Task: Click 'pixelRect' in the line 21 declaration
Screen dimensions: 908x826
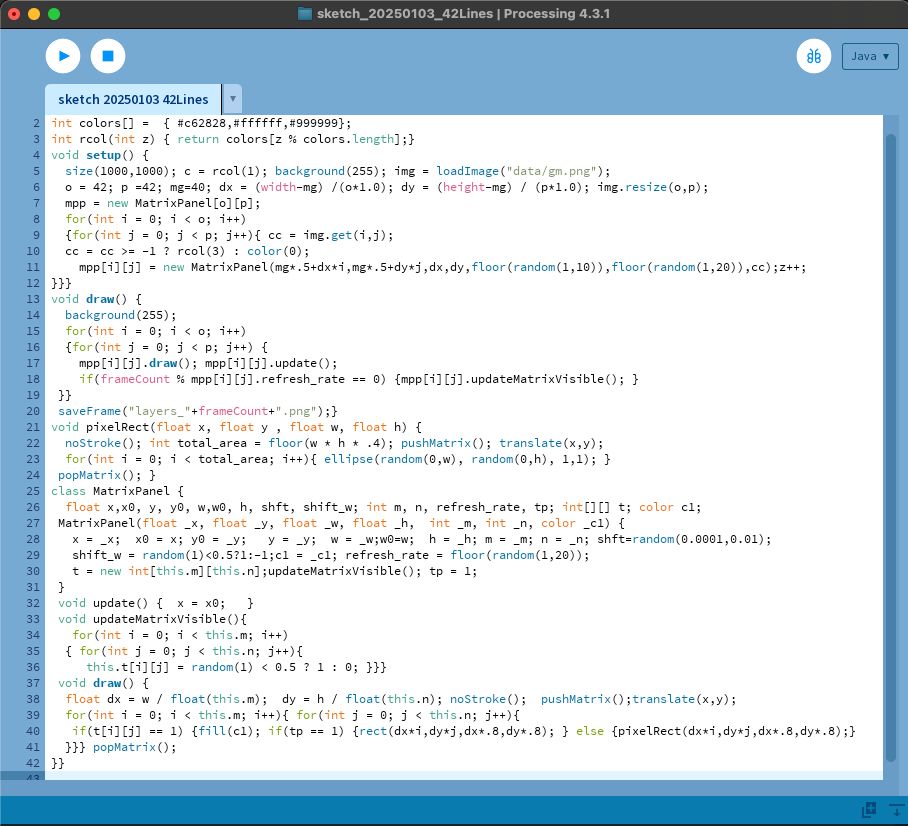Action: tap(117, 427)
